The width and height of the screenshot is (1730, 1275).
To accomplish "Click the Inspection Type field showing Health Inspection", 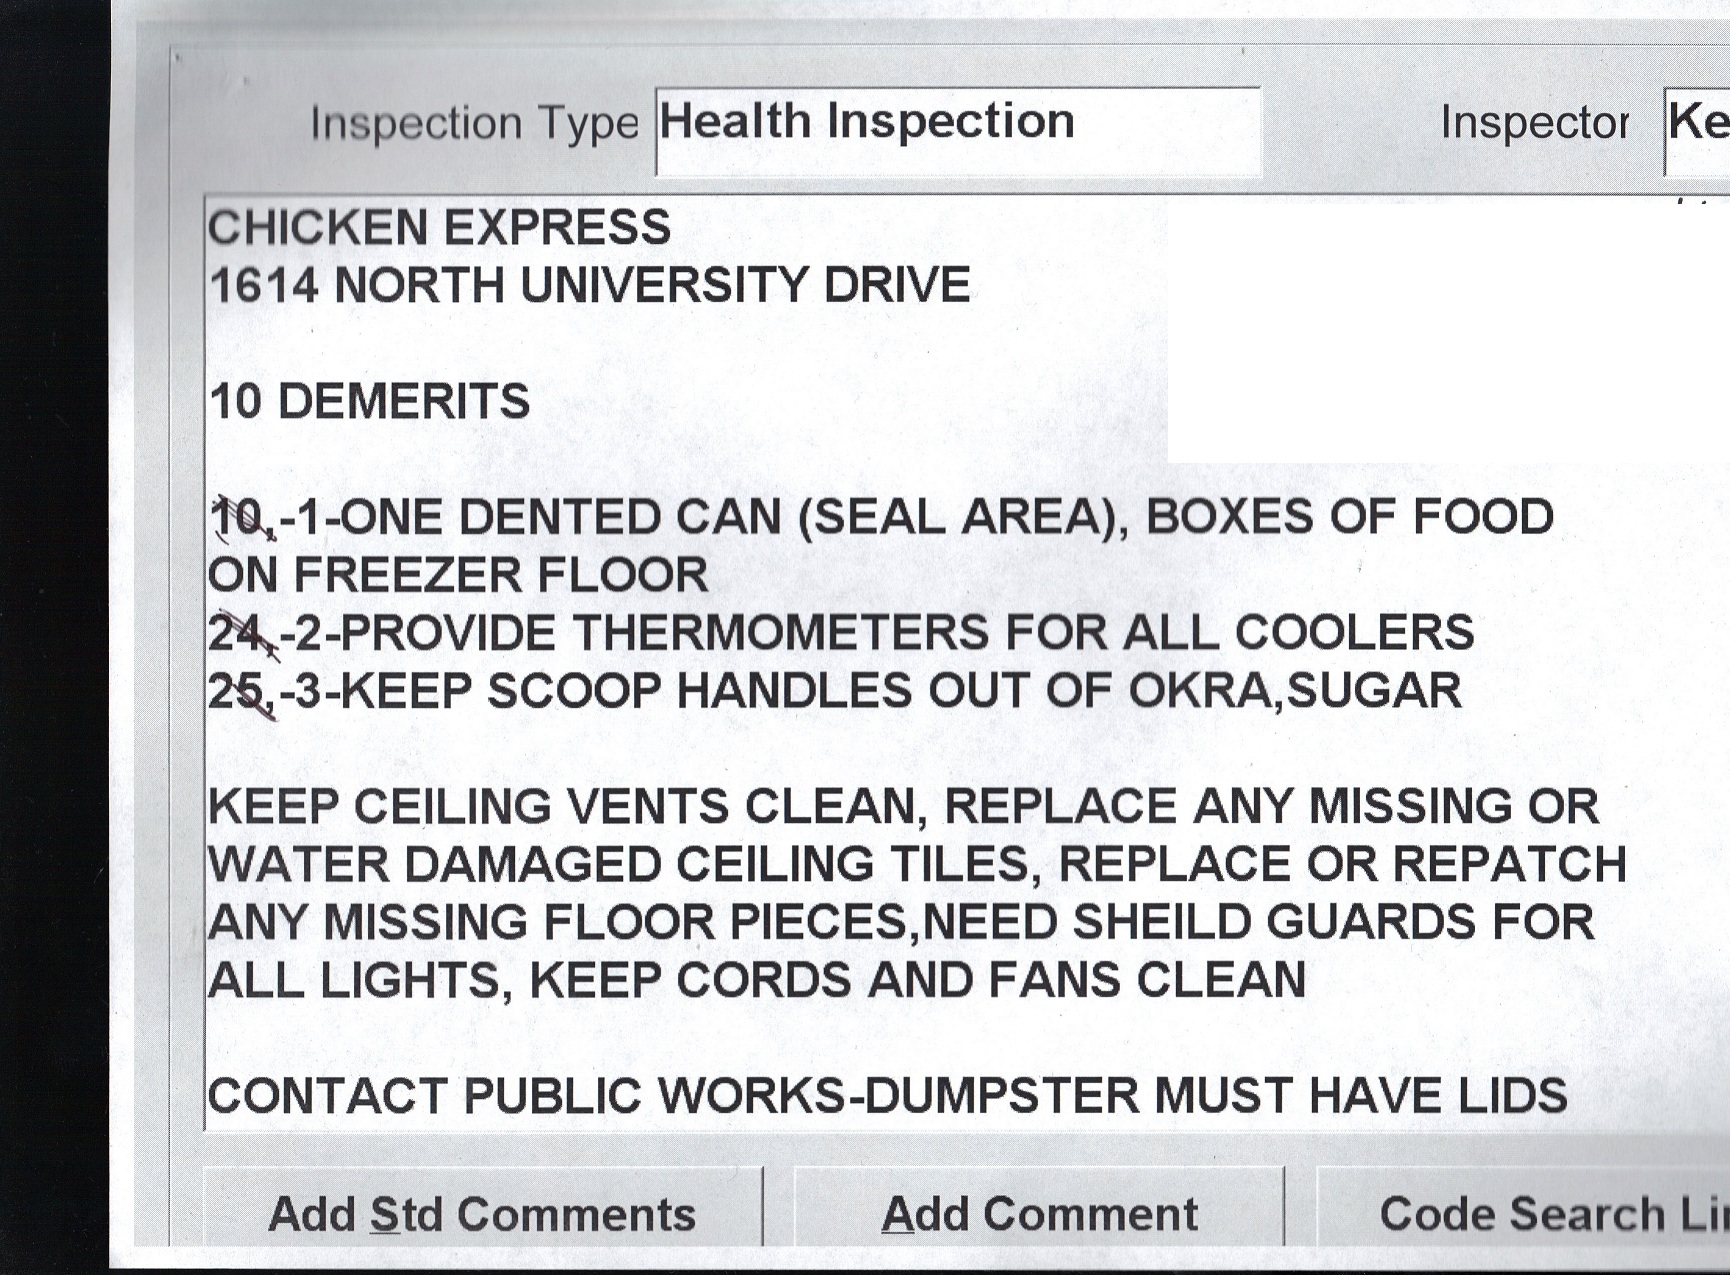I will 957,131.
